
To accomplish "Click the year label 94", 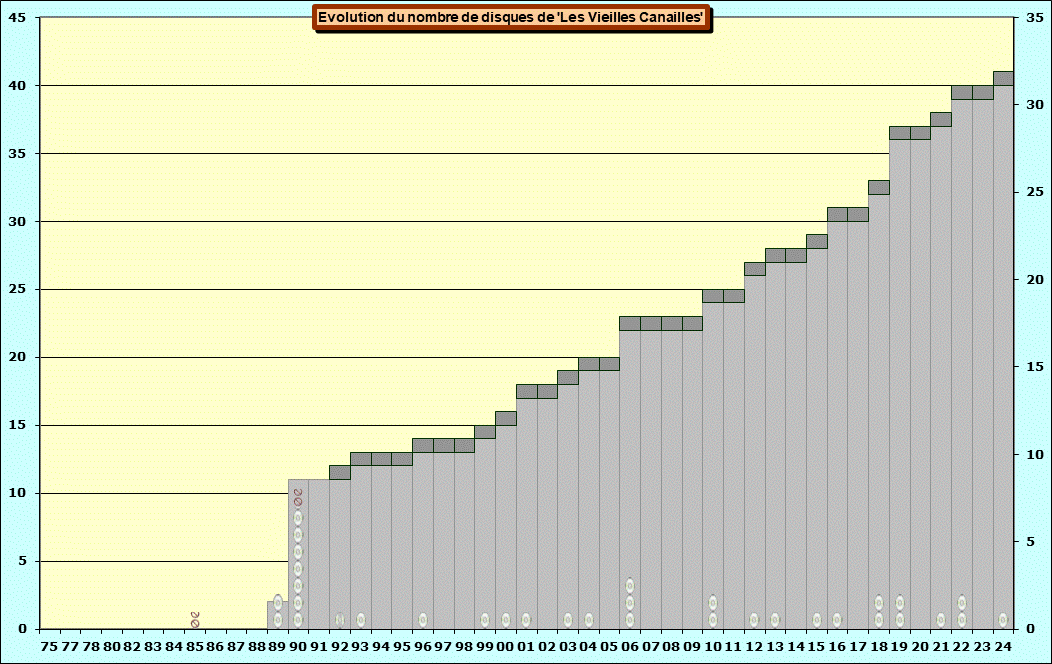I will 380,647.
